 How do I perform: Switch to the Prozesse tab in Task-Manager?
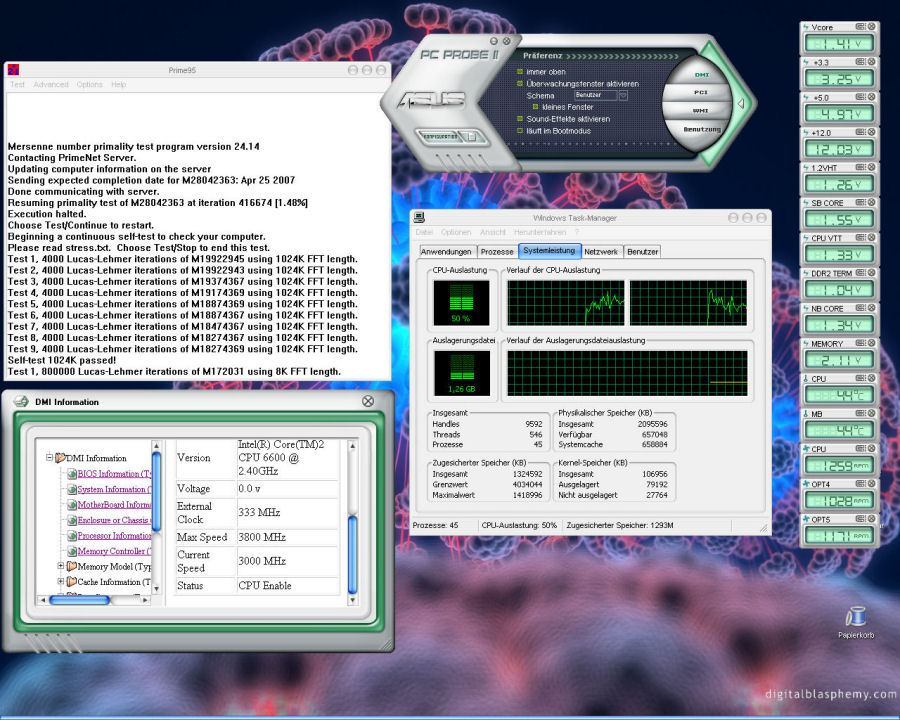pos(497,251)
